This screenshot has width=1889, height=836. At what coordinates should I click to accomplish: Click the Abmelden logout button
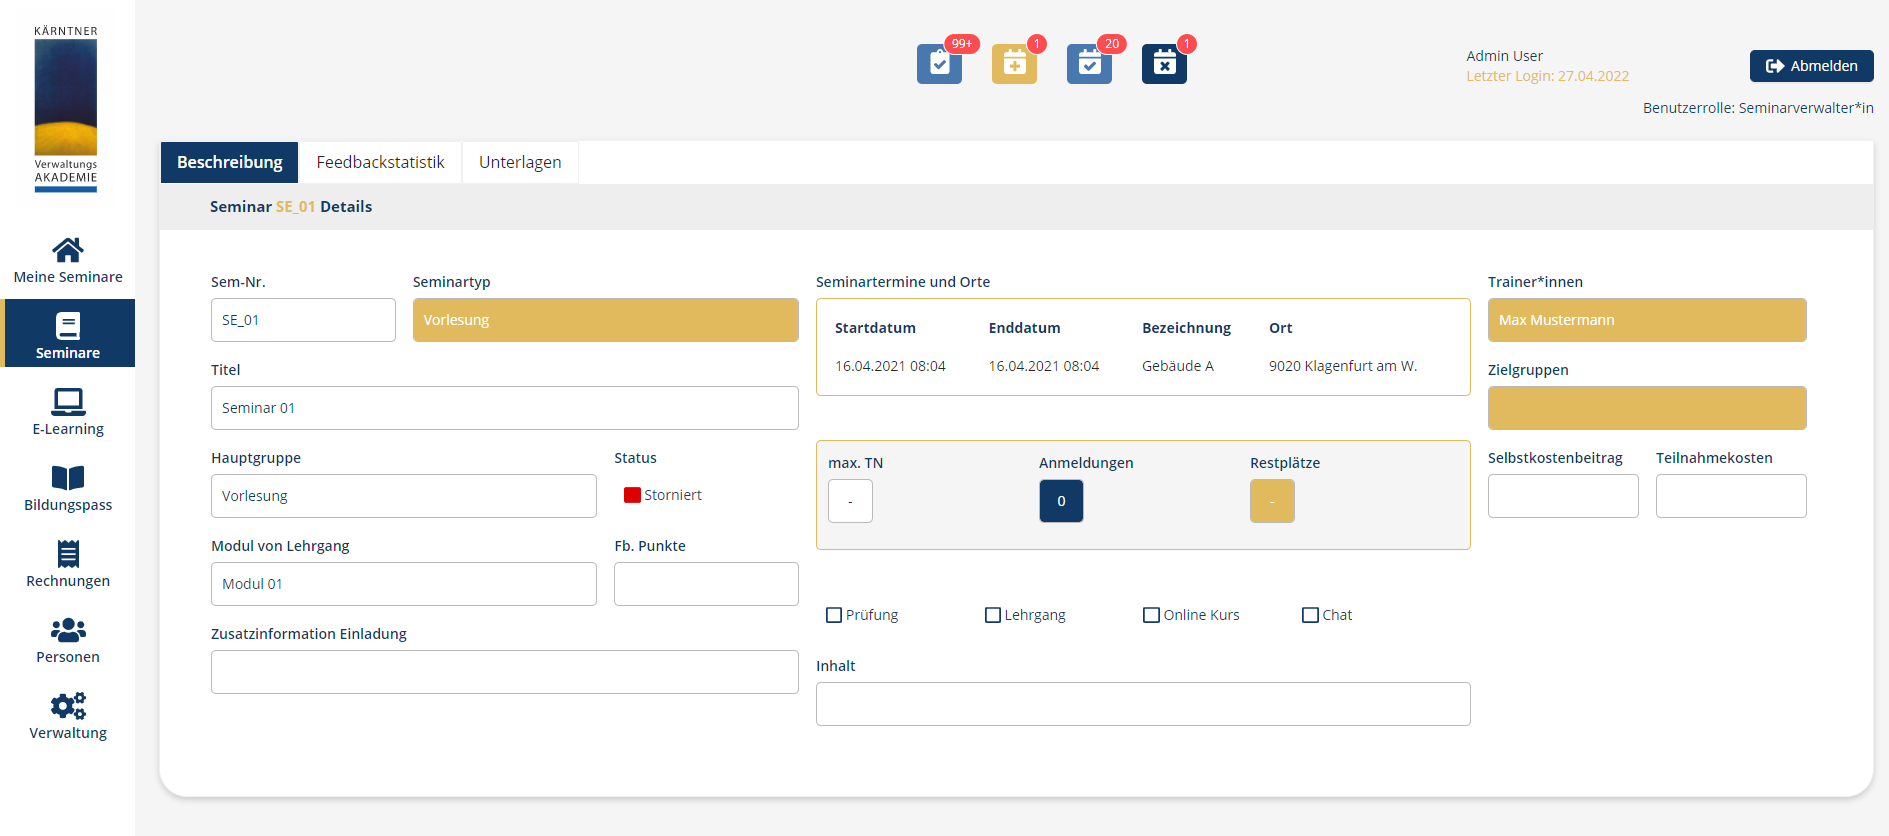pos(1811,66)
